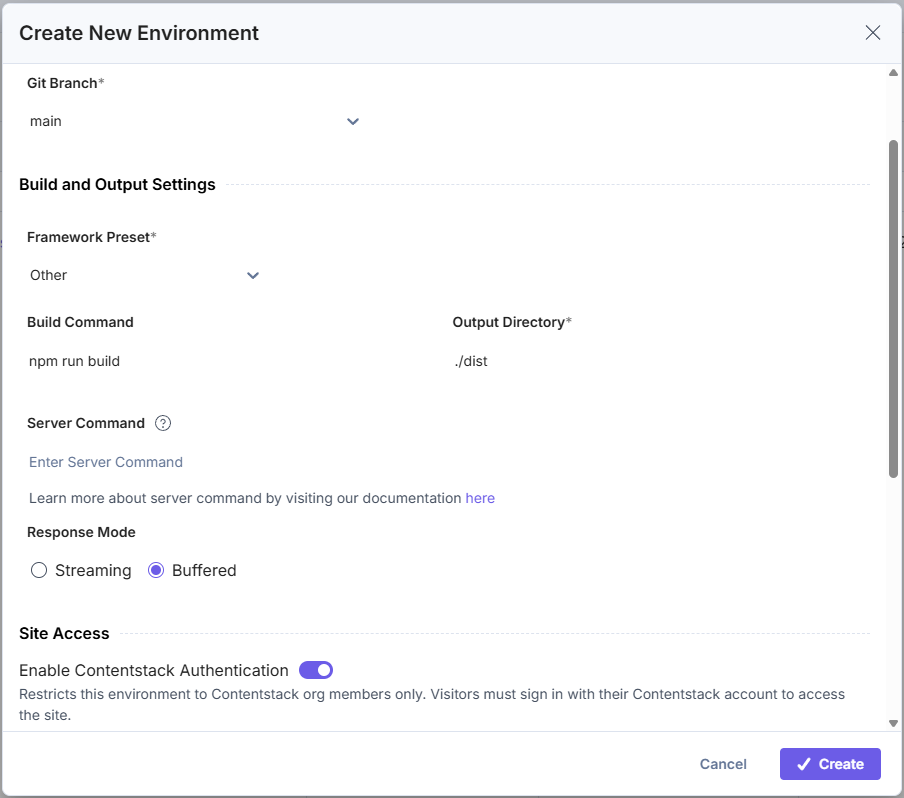Click the Output Directory field showing ./dist
Viewport: 904px width, 798px height.
[660, 362]
